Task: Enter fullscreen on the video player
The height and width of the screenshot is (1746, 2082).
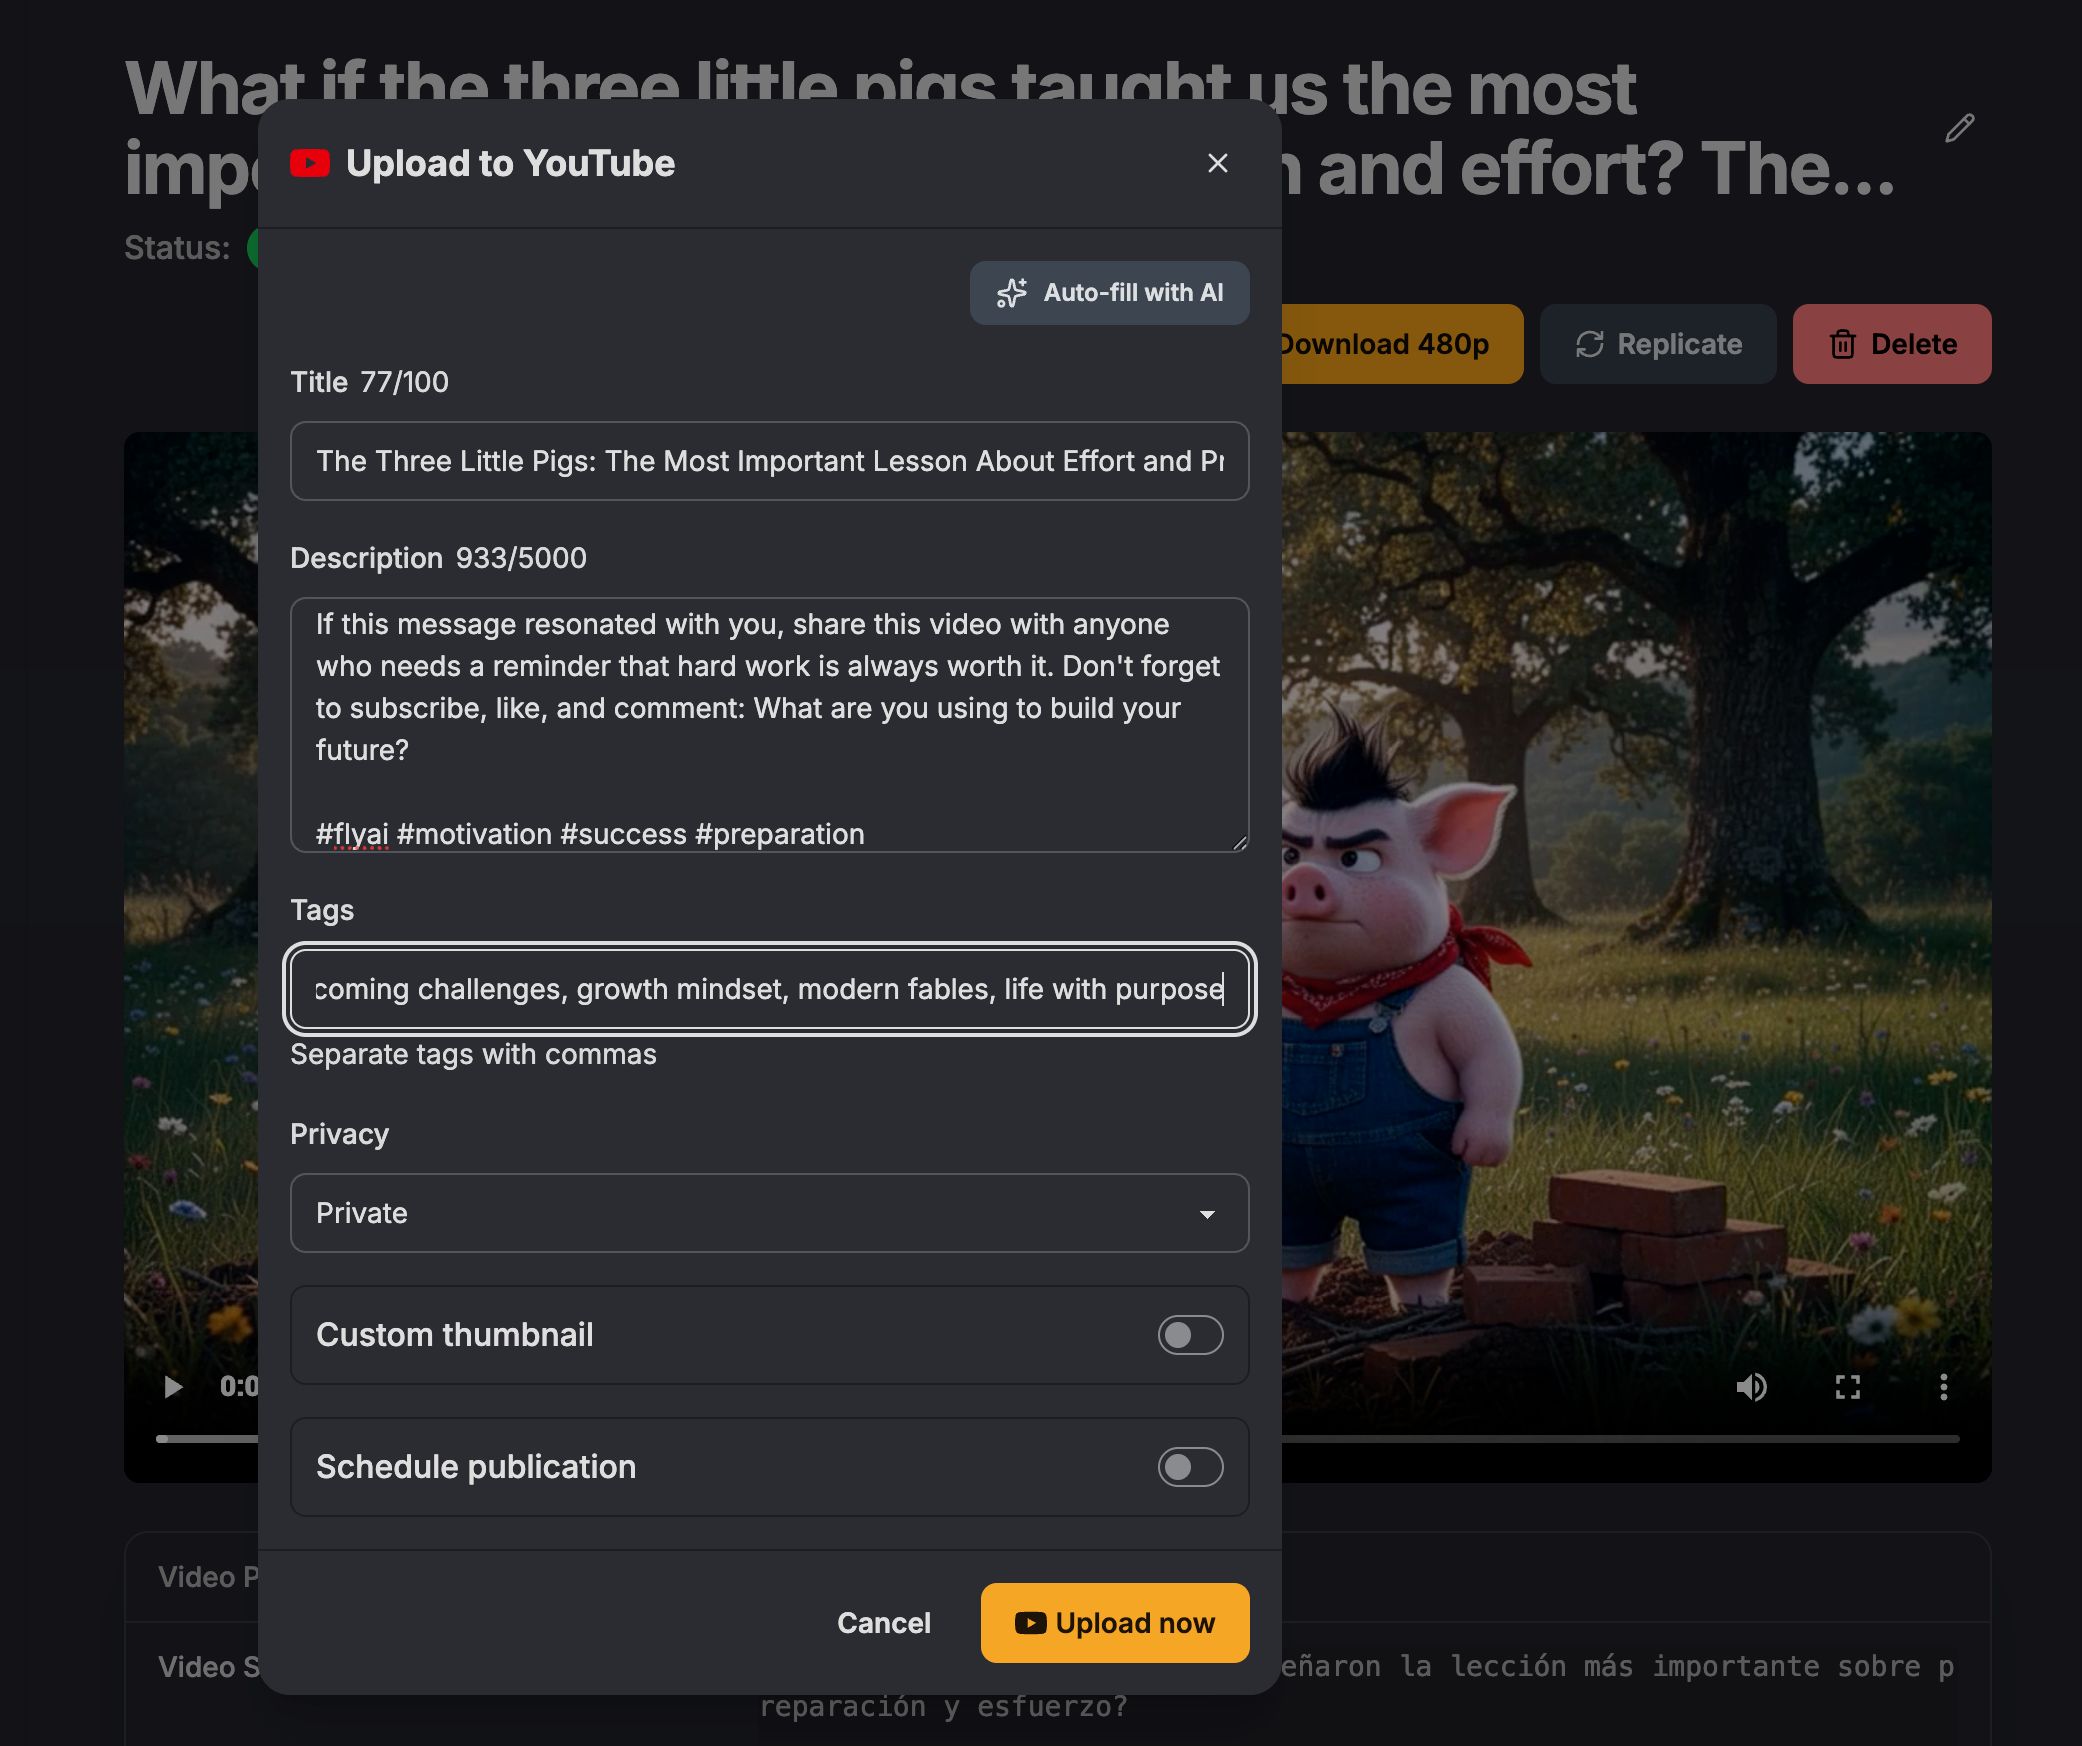Action: pos(1847,1386)
